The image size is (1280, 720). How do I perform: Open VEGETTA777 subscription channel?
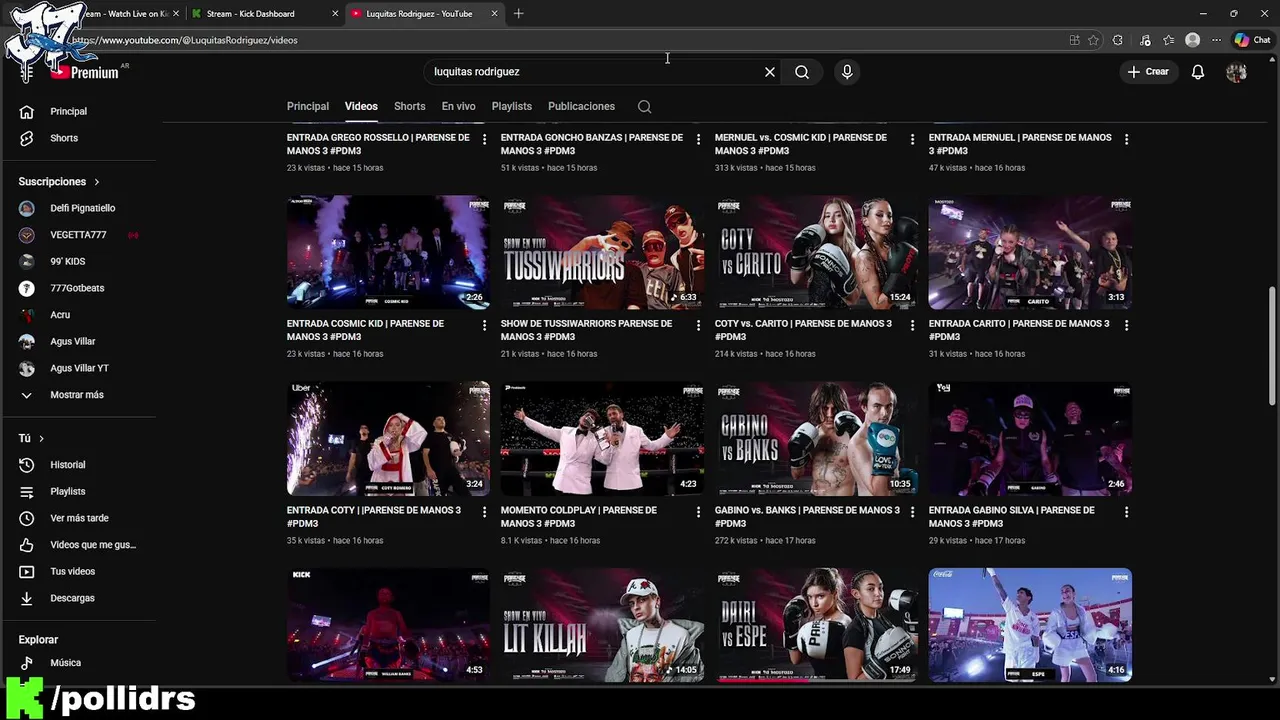[78, 235]
